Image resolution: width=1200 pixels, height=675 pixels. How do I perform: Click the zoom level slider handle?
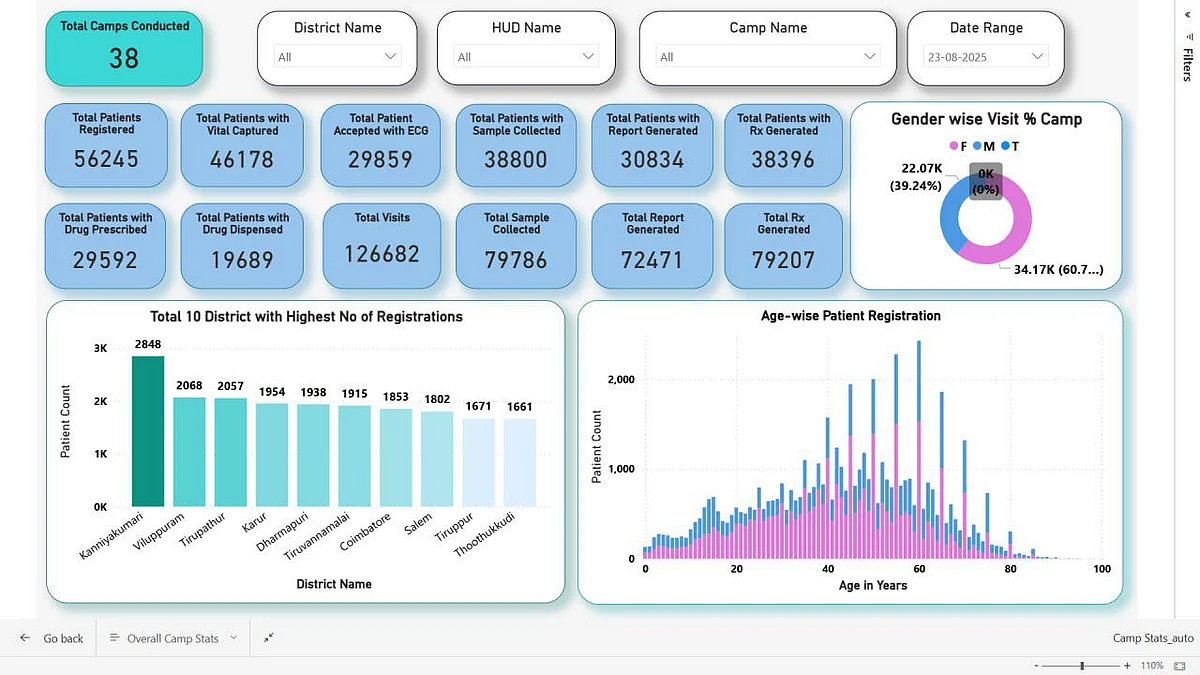pos(1082,665)
